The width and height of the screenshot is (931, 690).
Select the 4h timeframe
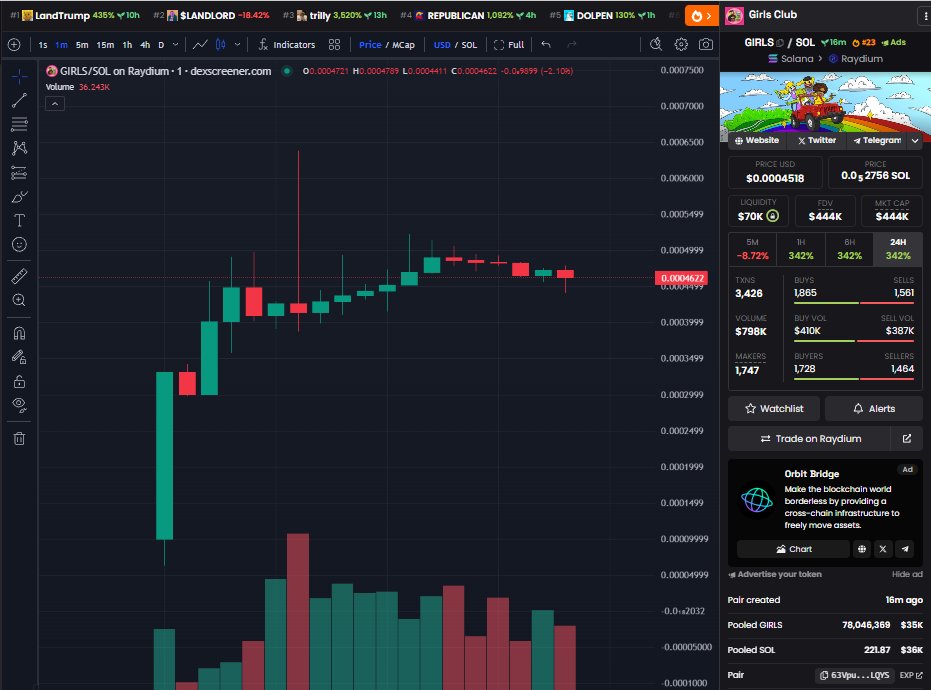click(x=145, y=45)
